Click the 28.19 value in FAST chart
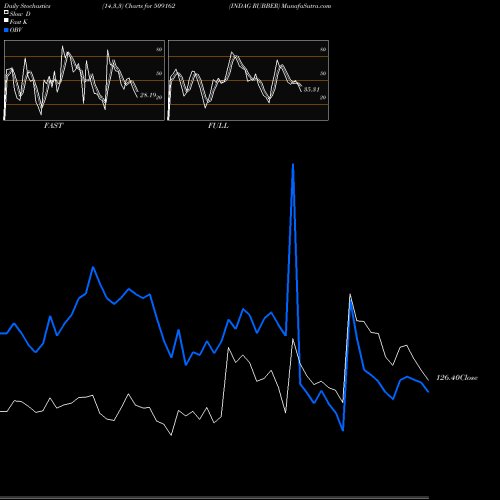Screen dimensions: 500x500 point(148,95)
